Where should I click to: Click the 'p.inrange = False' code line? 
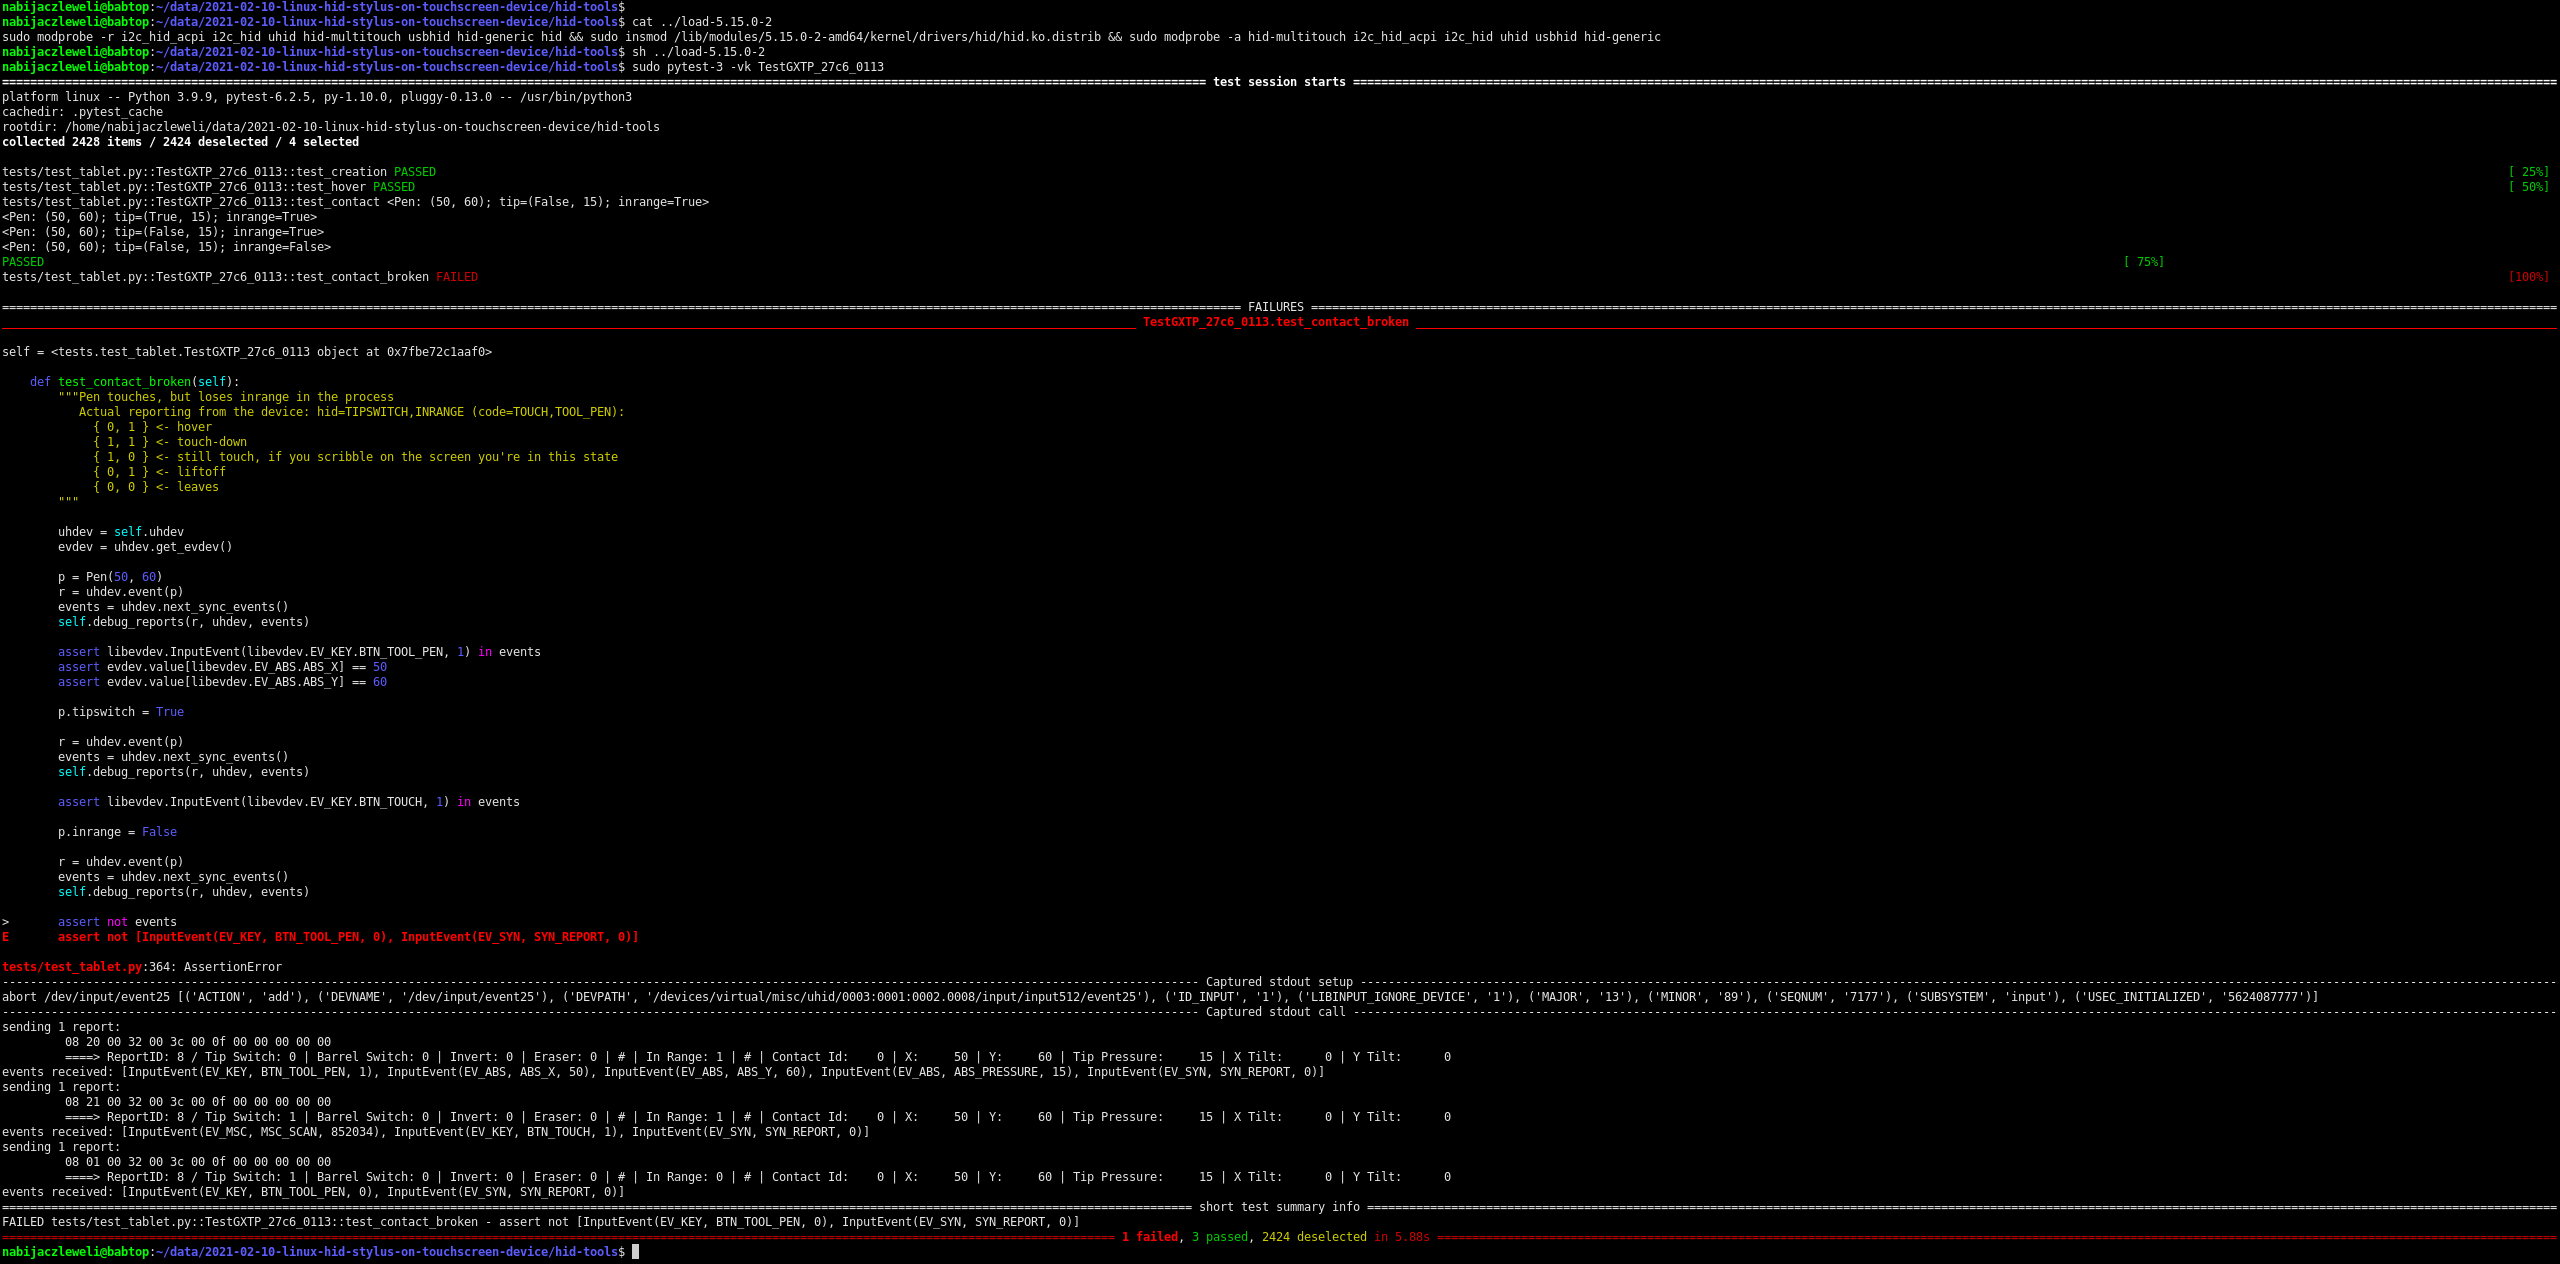click(117, 832)
